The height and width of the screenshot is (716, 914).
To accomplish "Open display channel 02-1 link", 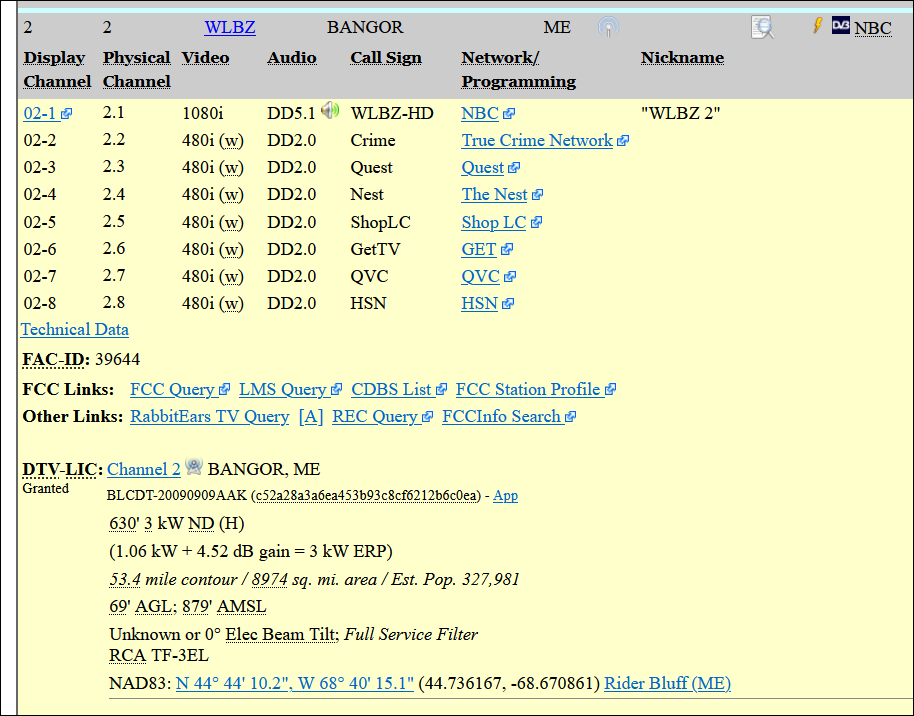I will (x=47, y=113).
